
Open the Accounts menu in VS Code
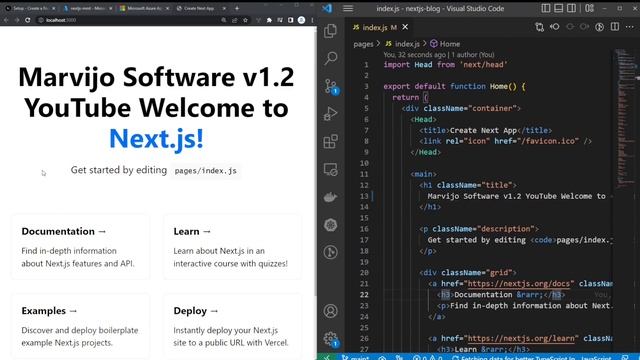pyautogui.click(x=331, y=311)
